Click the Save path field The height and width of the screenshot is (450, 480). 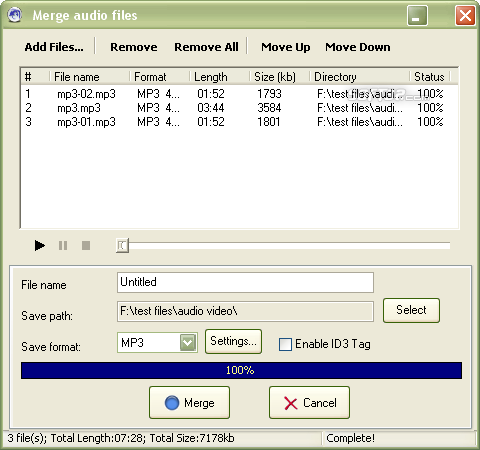click(x=245, y=311)
